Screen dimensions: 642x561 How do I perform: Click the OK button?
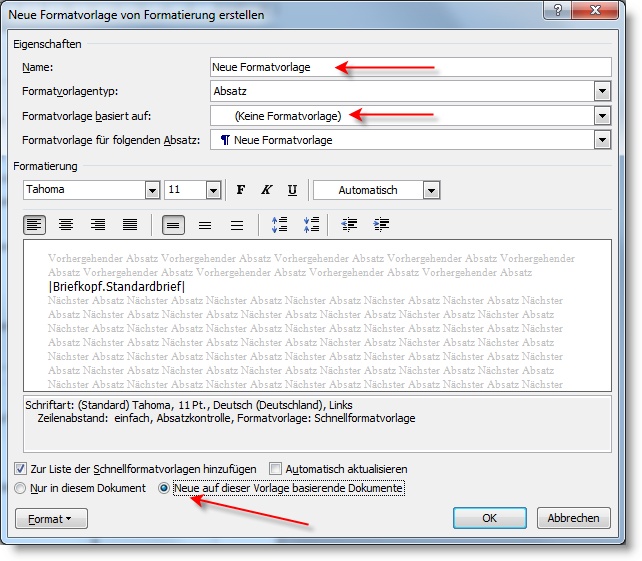(x=489, y=518)
